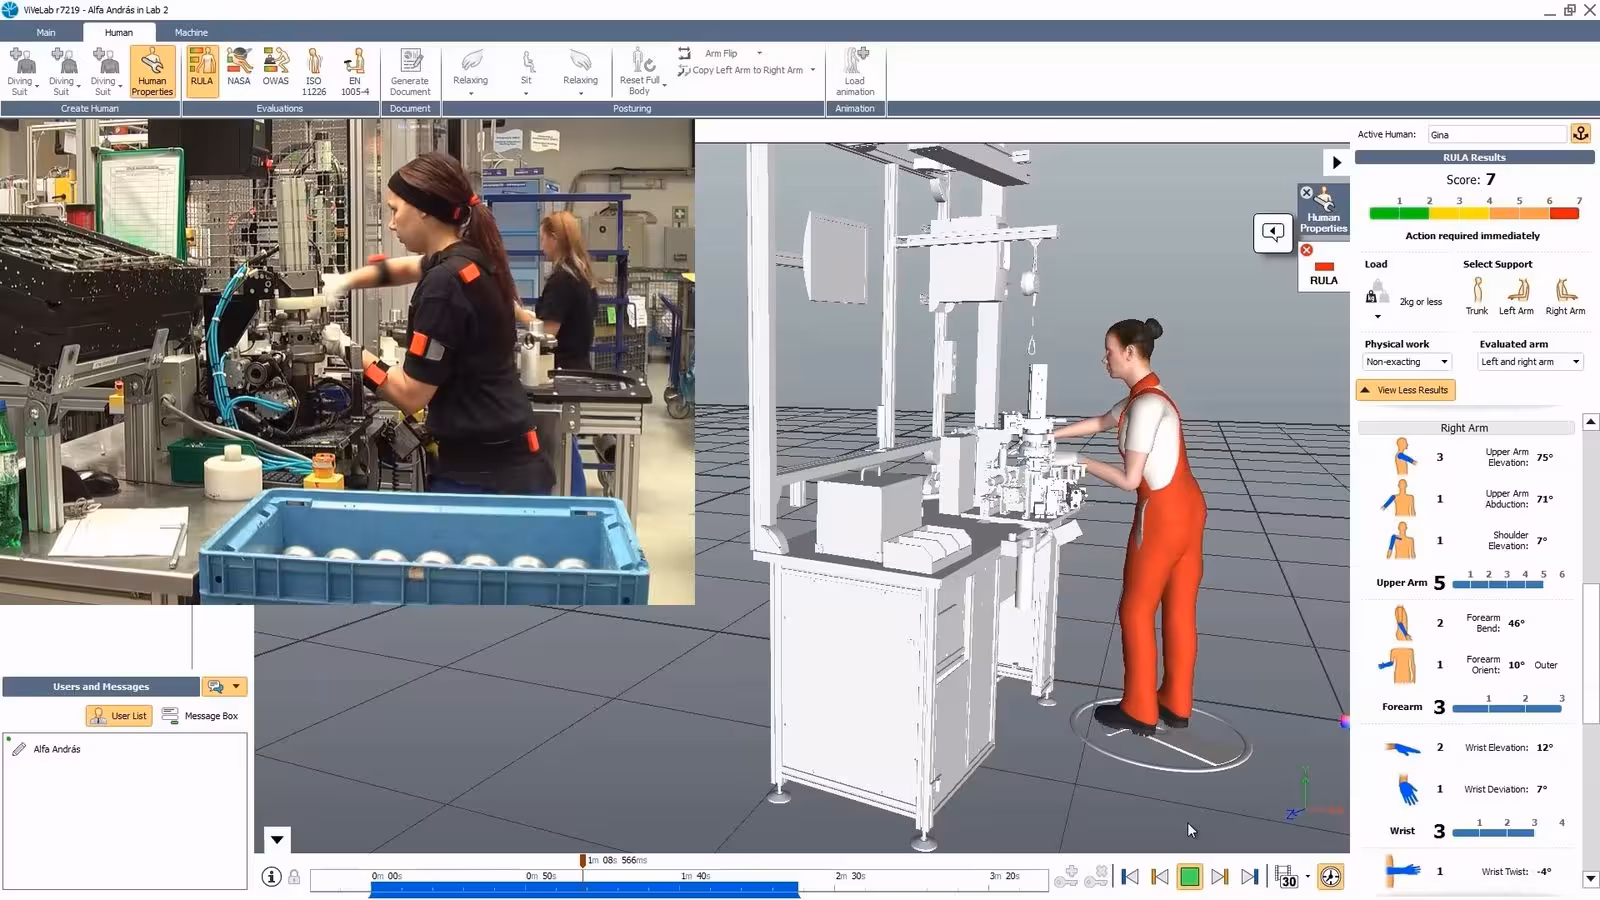The height and width of the screenshot is (900, 1600).
Task: Click the Wrist score bar
Action: coord(1493,832)
